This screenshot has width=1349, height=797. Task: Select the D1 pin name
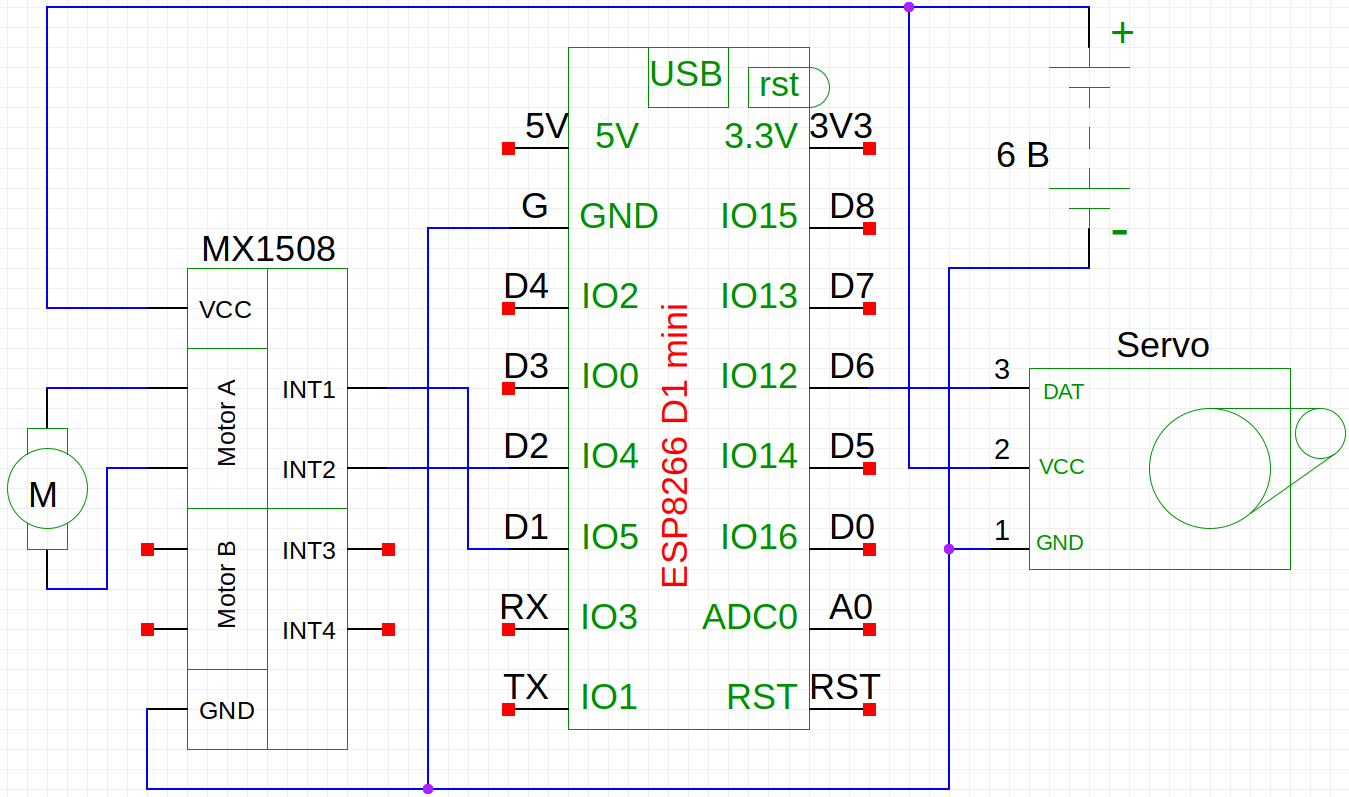pos(526,527)
